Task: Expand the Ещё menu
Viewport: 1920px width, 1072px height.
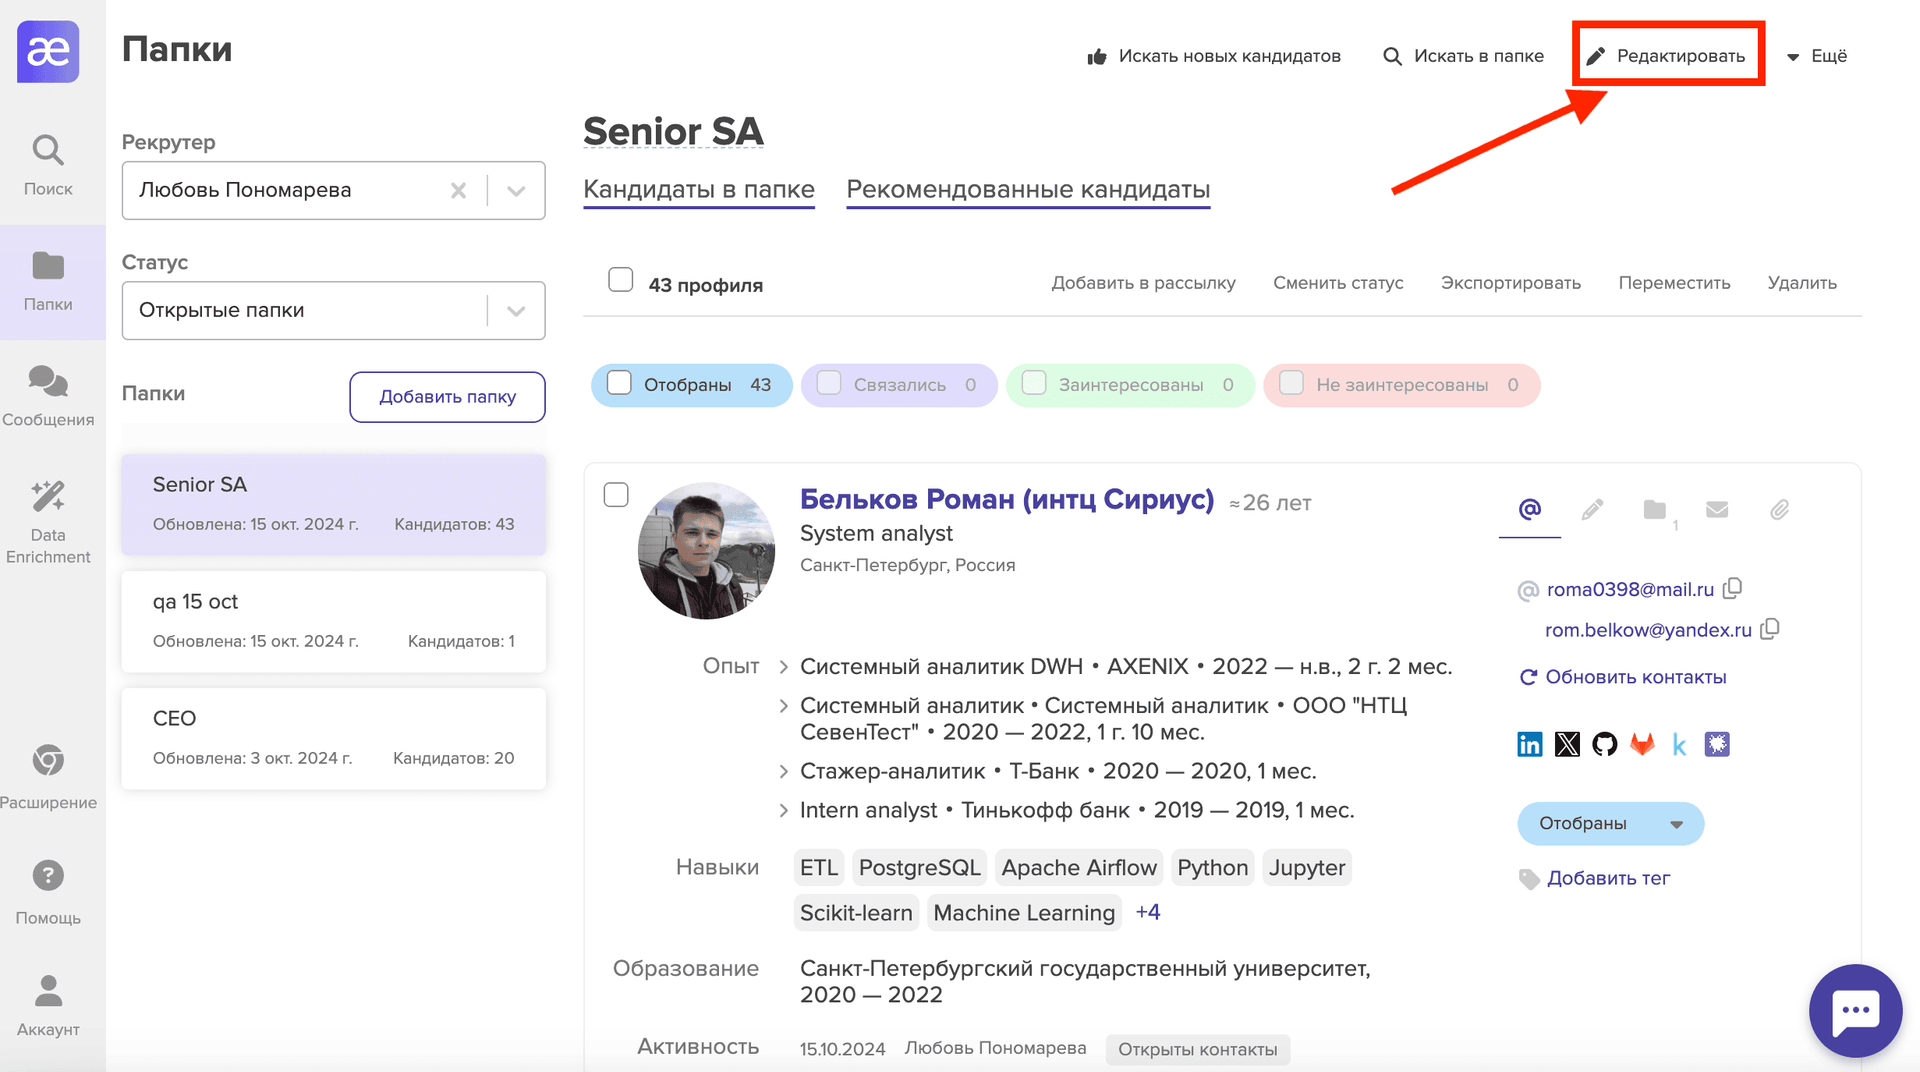Action: pos(1817,56)
